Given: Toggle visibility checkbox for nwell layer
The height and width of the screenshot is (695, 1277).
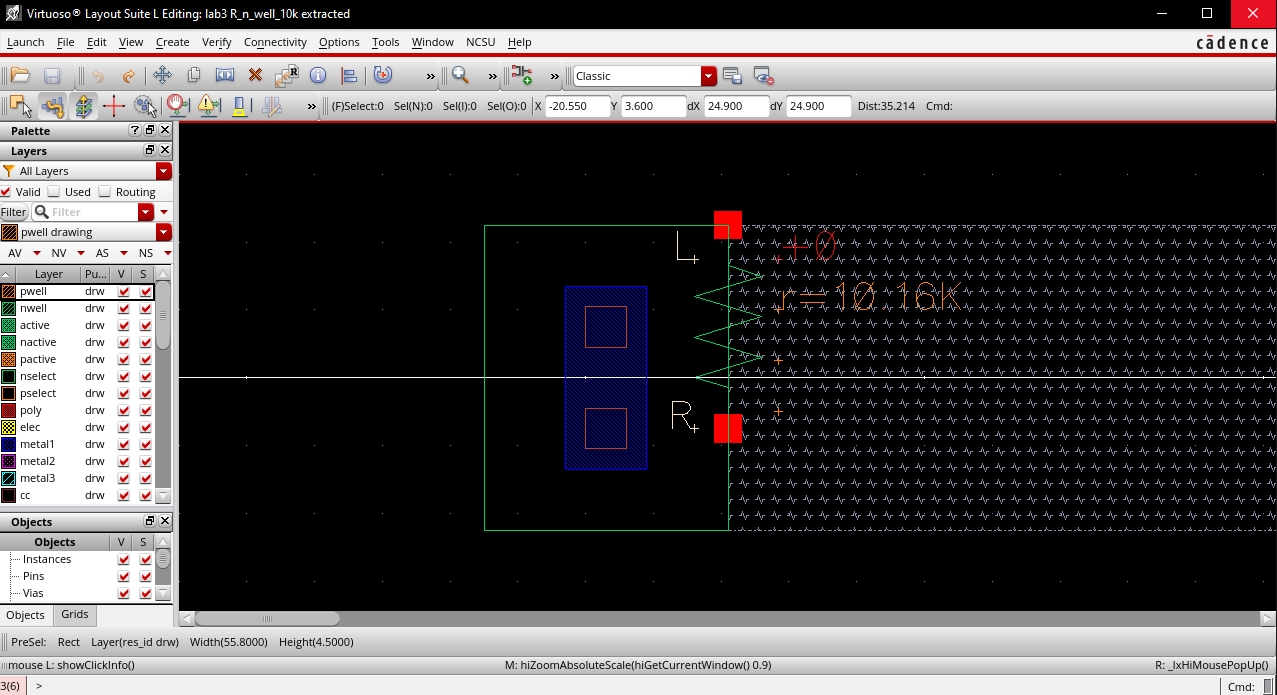Looking at the screenshot, I should coord(124,309).
